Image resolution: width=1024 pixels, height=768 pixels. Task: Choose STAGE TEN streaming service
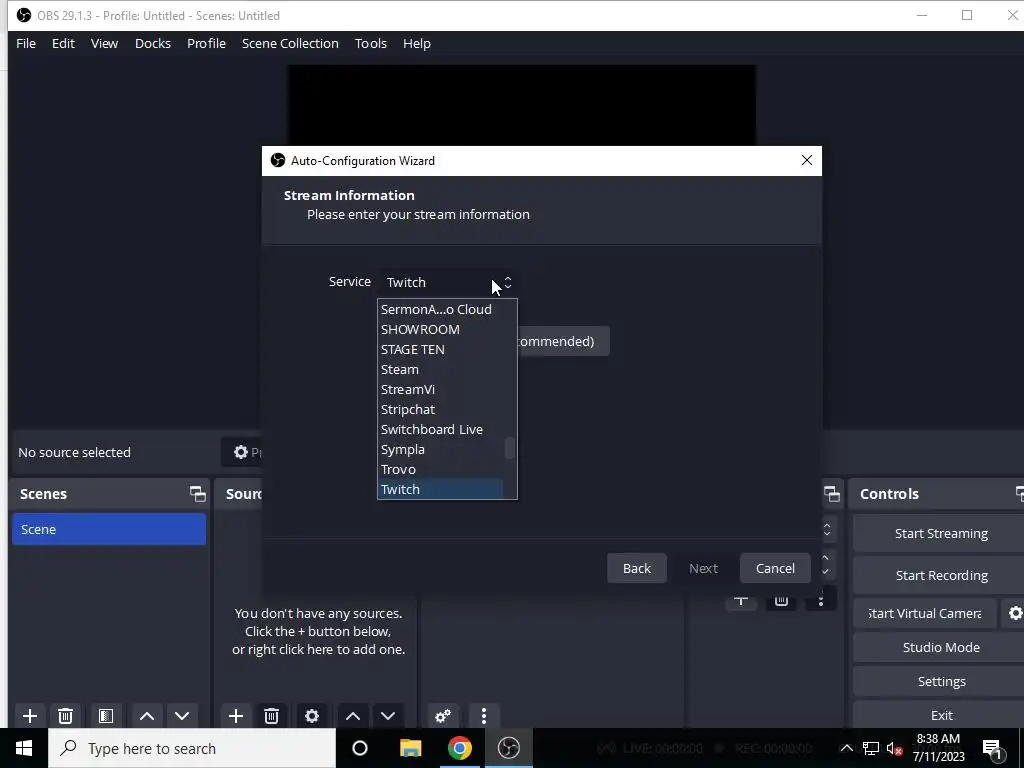click(441, 349)
